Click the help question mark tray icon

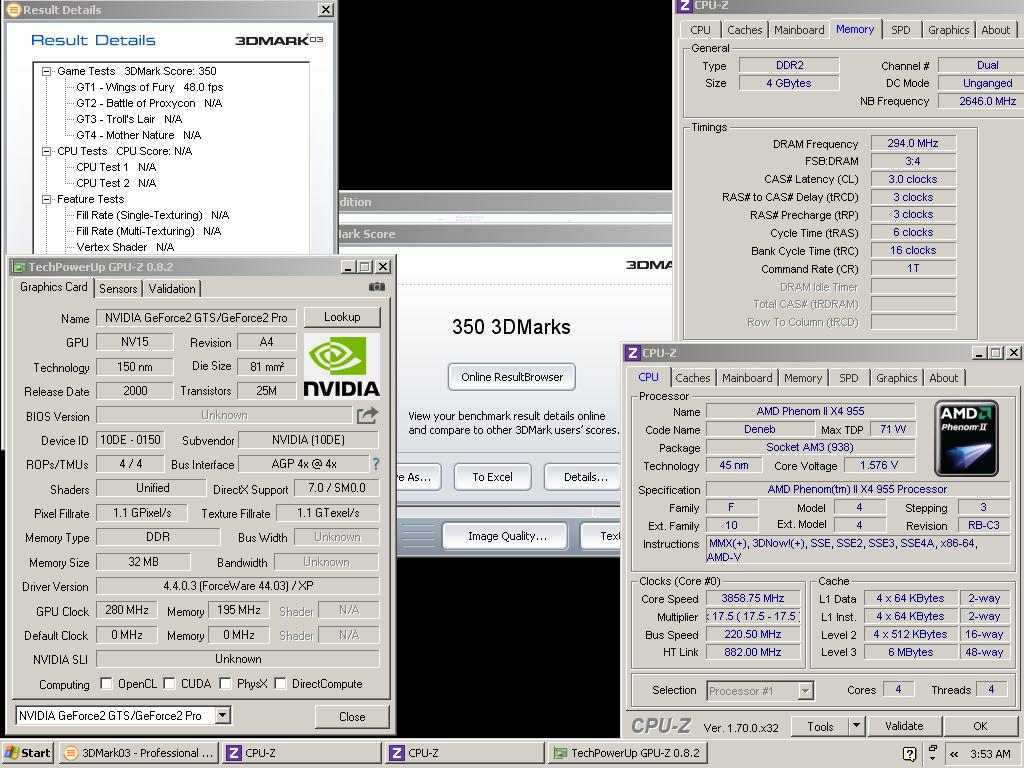tap(909, 754)
